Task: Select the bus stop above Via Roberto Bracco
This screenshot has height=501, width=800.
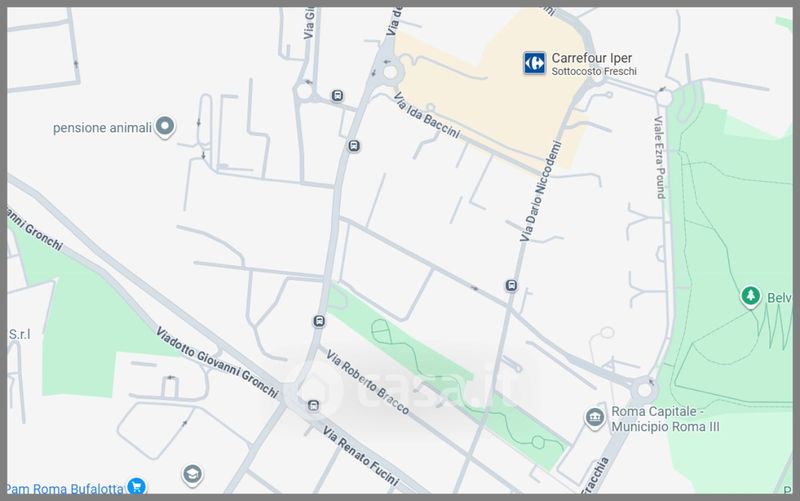Action: pos(319,321)
